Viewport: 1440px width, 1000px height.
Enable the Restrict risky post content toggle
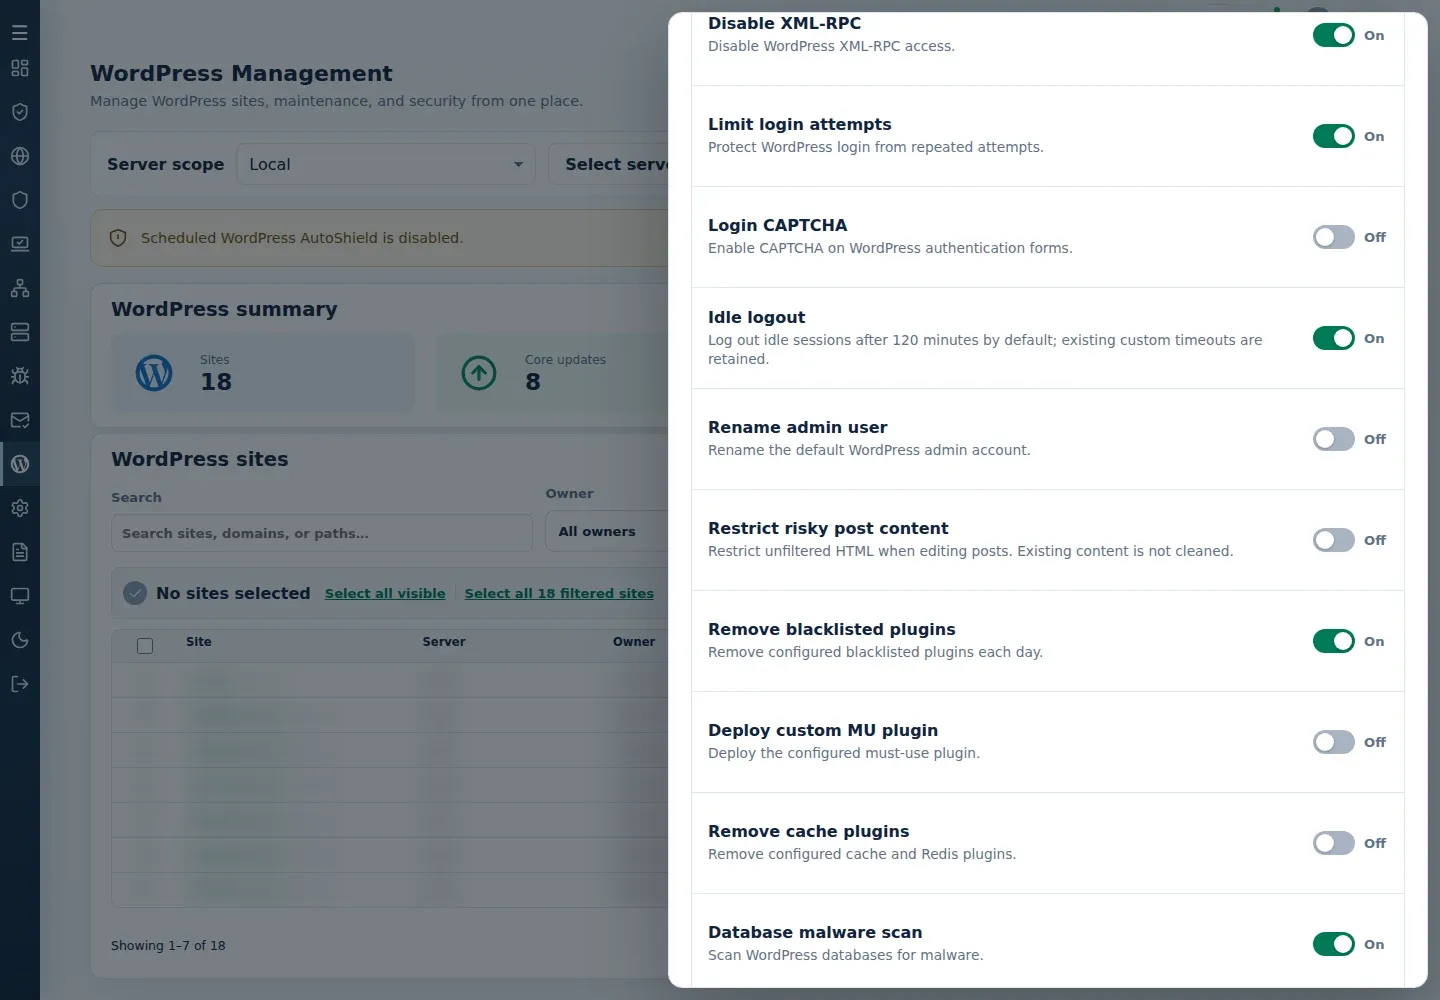(1334, 540)
